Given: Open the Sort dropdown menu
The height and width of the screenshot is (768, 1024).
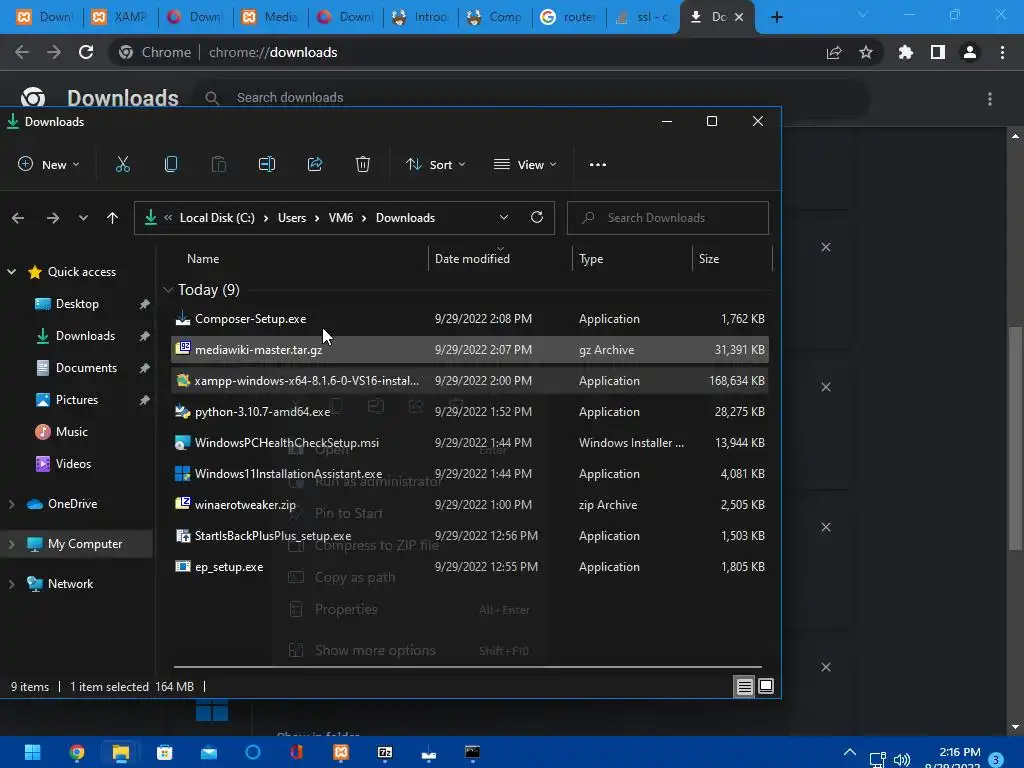Looking at the screenshot, I should (x=436, y=165).
